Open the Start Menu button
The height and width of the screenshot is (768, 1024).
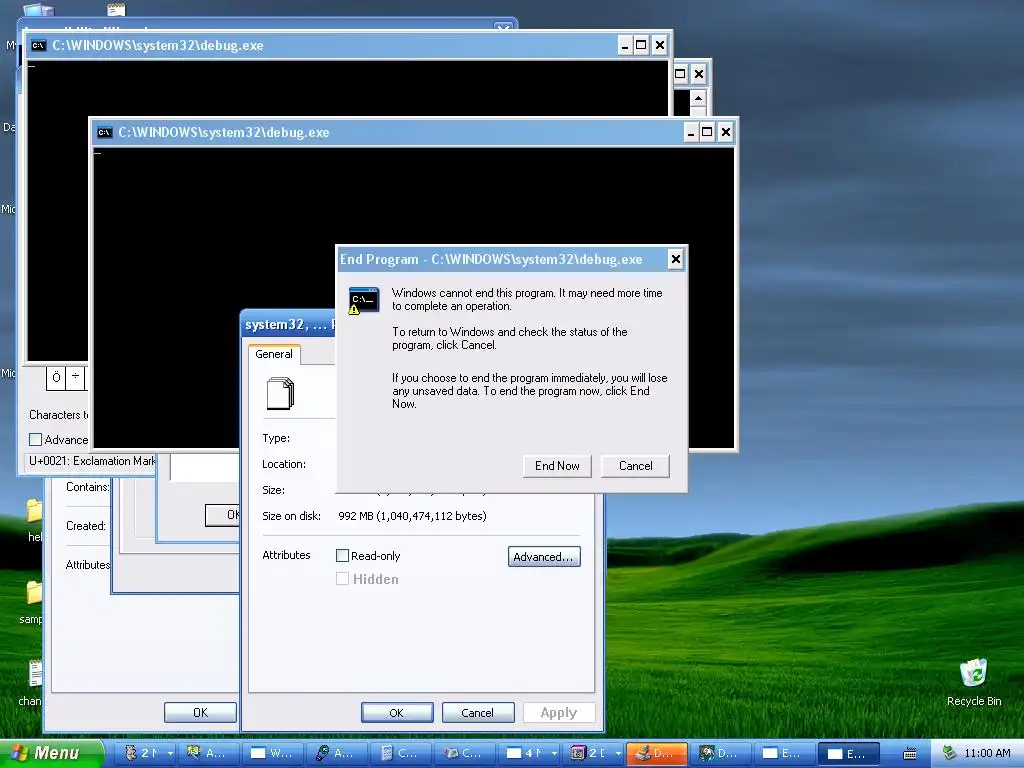pyautogui.click(x=52, y=753)
